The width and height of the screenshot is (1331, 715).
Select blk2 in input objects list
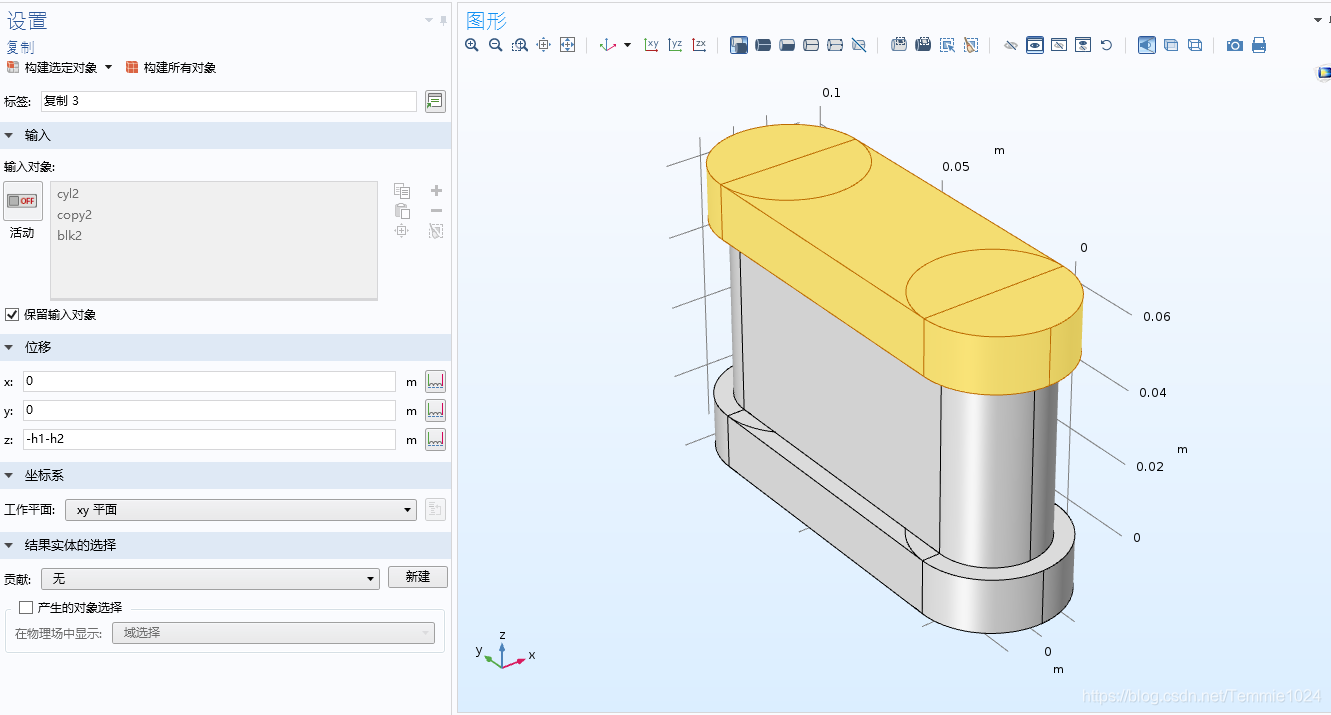coord(69,236)
